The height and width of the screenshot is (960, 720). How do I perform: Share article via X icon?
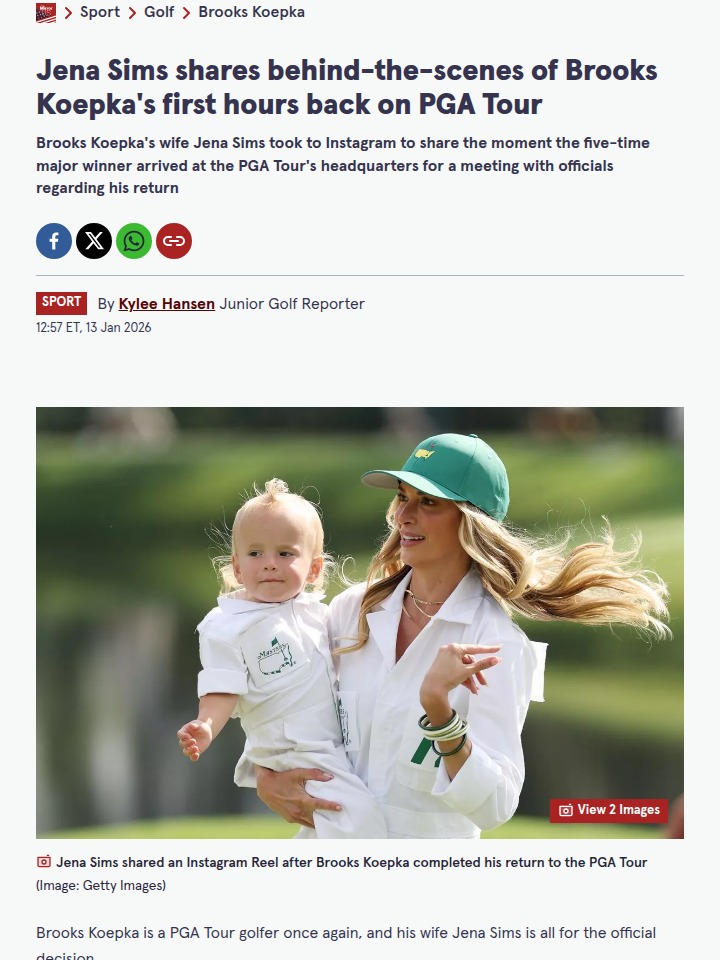coord(94,241)
